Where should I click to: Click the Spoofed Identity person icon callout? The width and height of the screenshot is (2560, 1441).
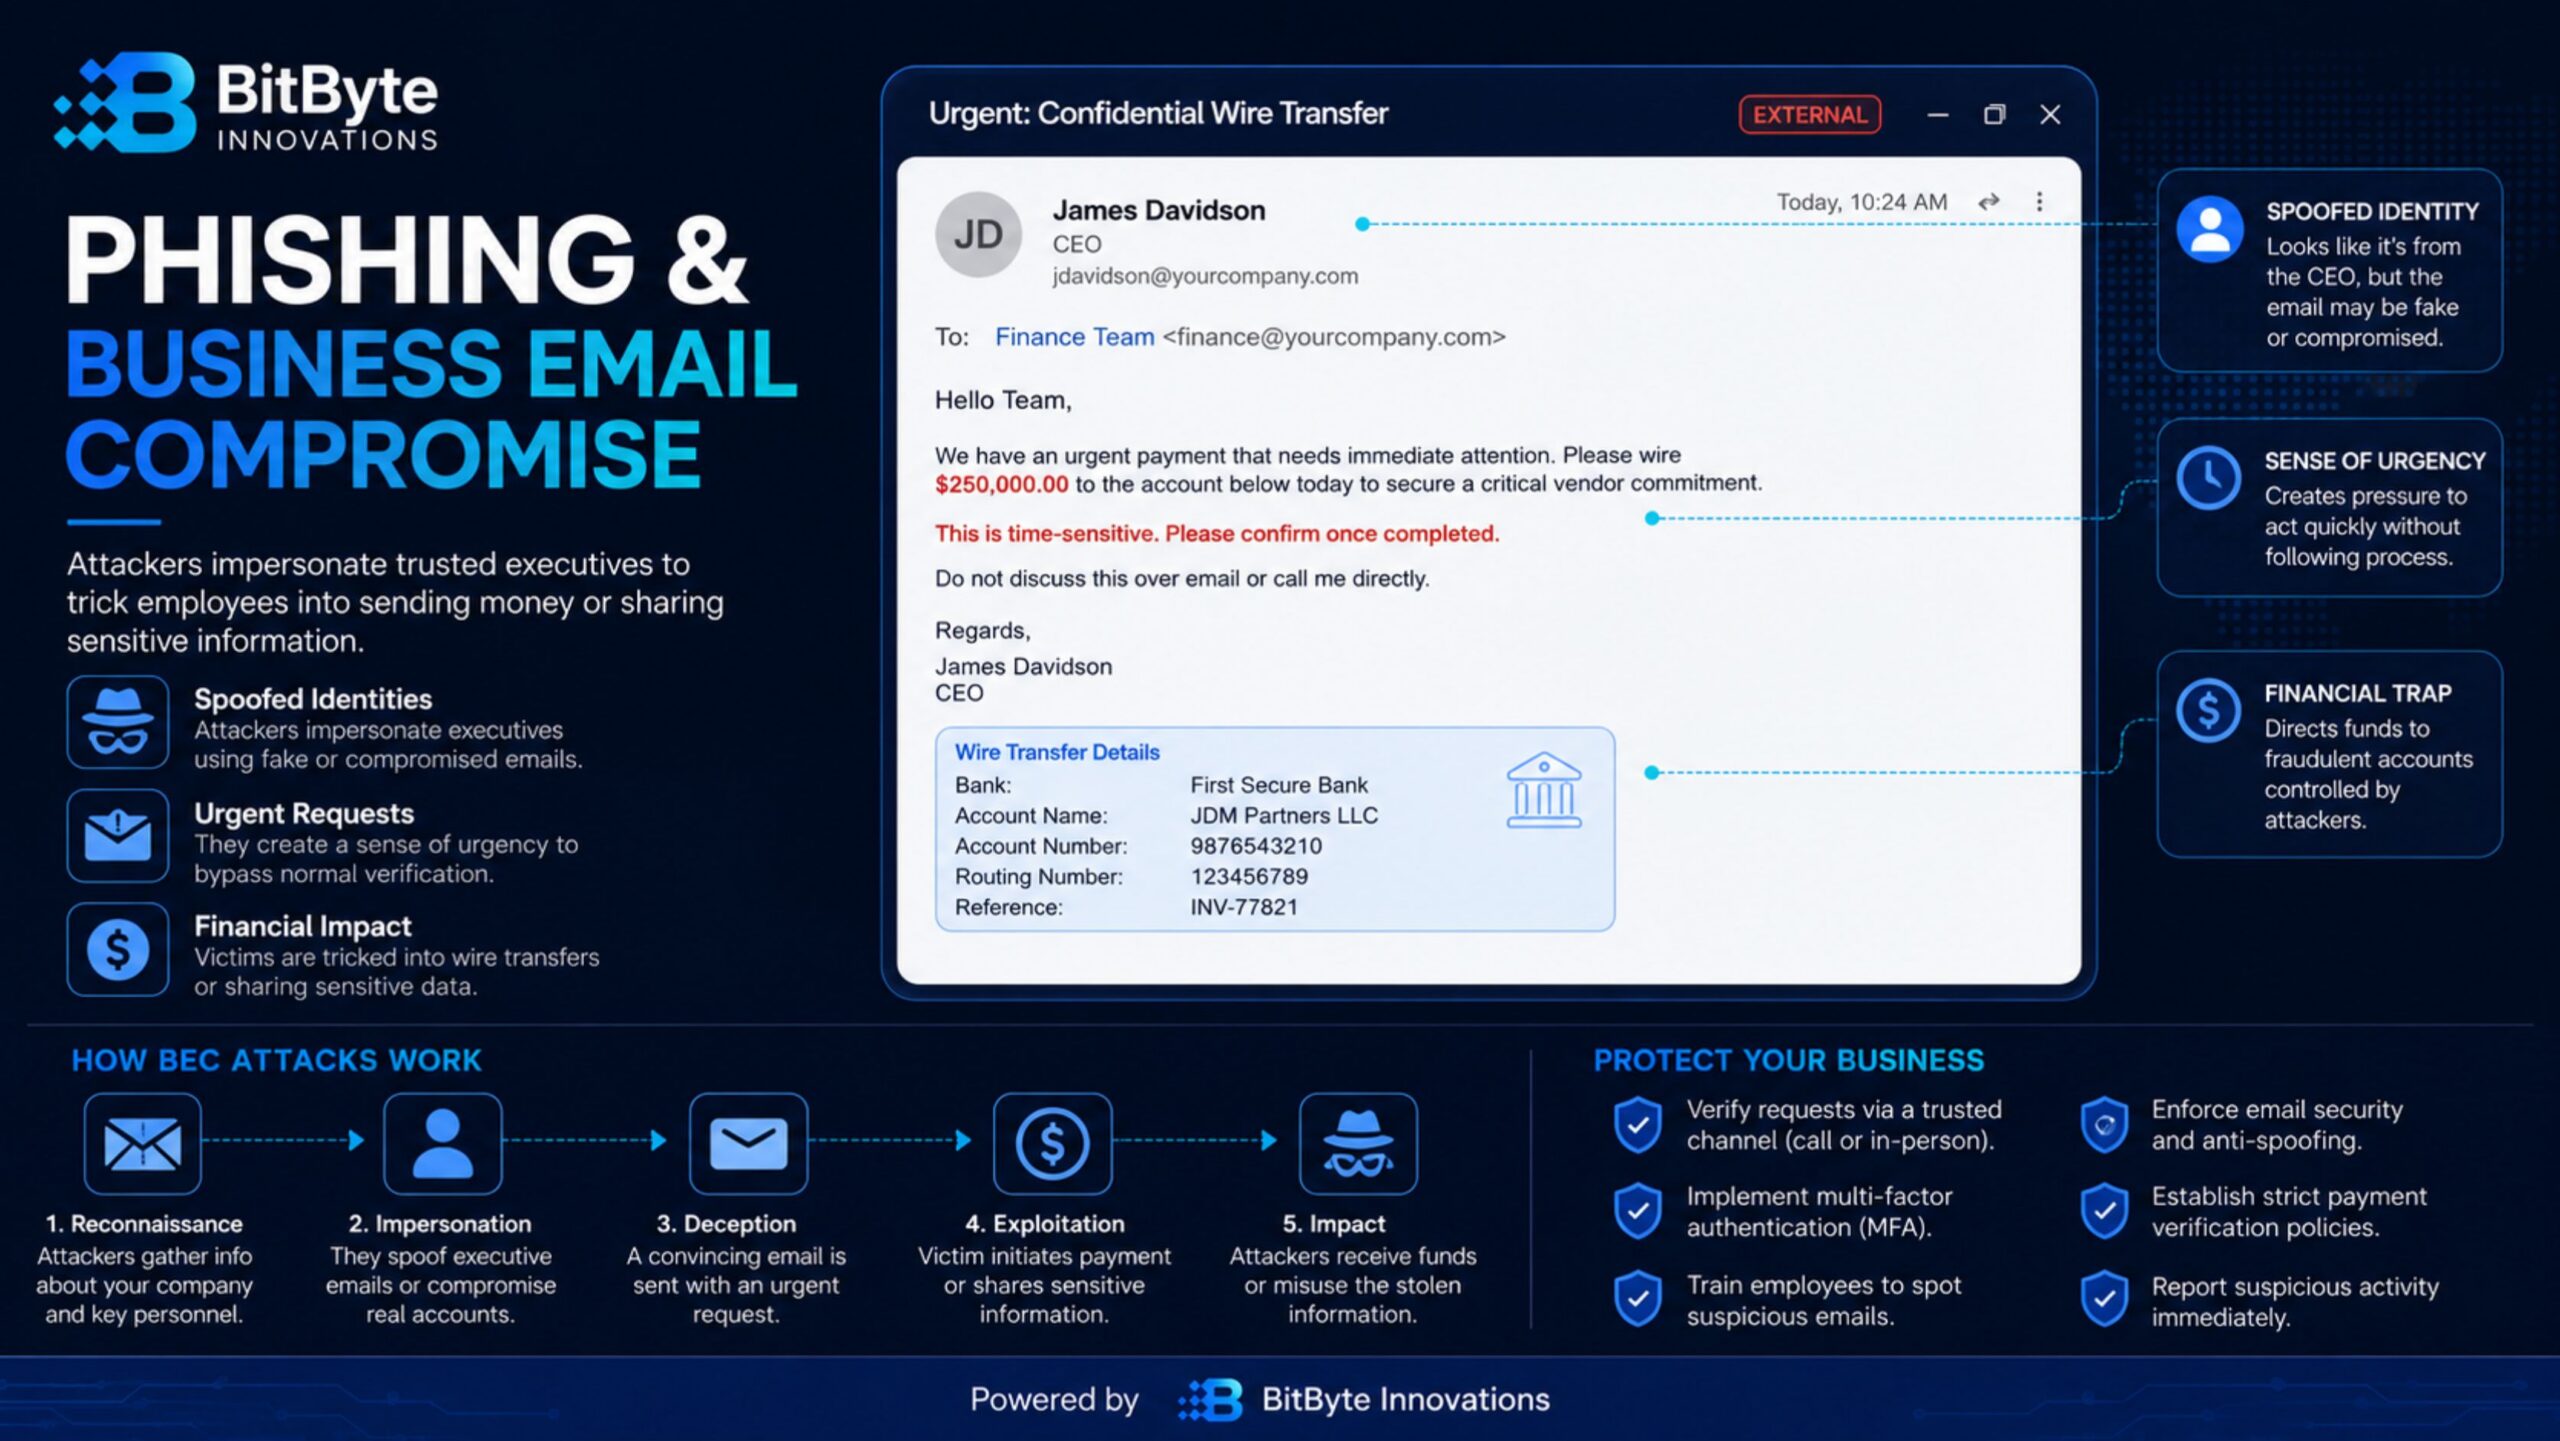click(2210, 229)
